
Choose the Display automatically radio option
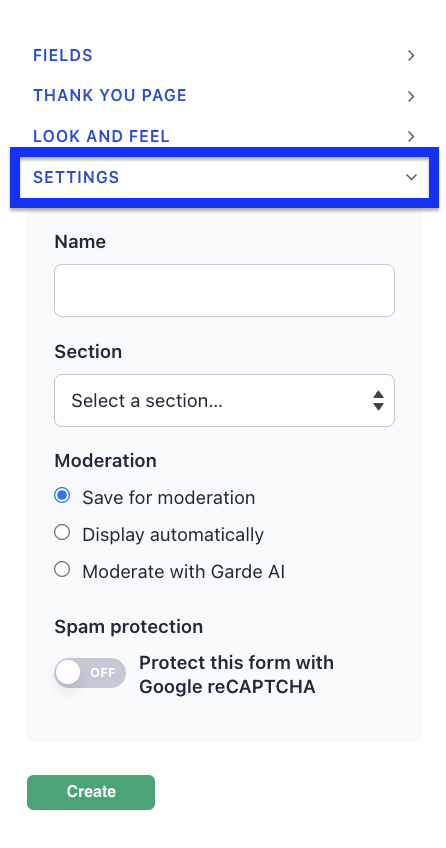point(62,533)
